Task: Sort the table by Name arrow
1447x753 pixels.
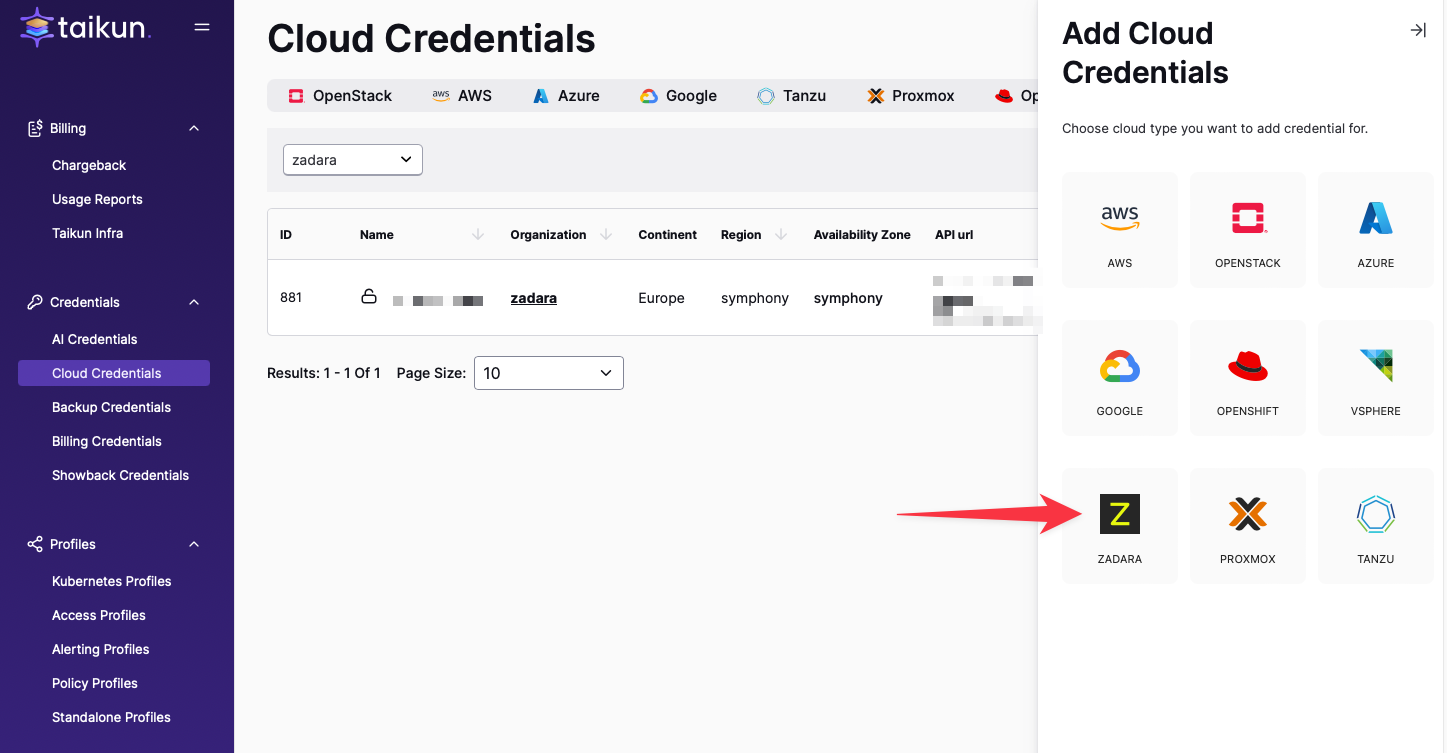Action: click(x=478, y=235)
